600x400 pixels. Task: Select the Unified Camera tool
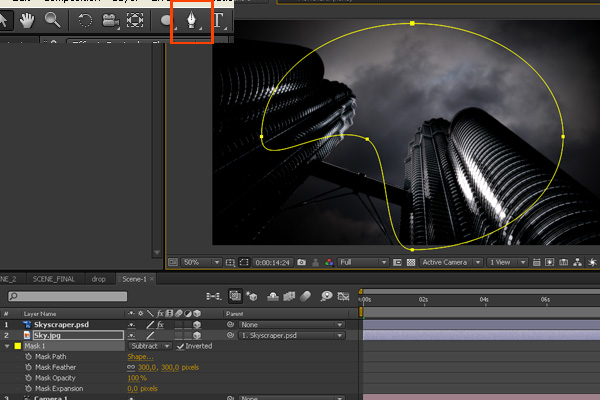111,20
